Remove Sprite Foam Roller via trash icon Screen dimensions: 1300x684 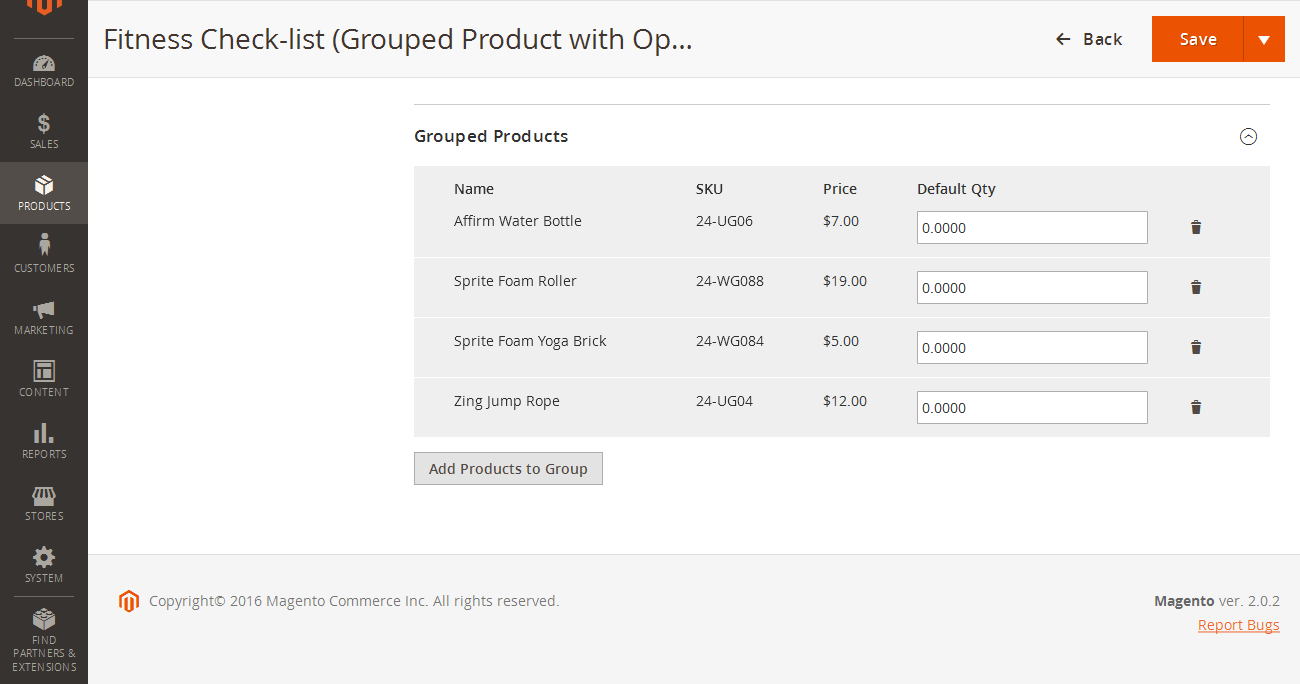pos(1195,287)
